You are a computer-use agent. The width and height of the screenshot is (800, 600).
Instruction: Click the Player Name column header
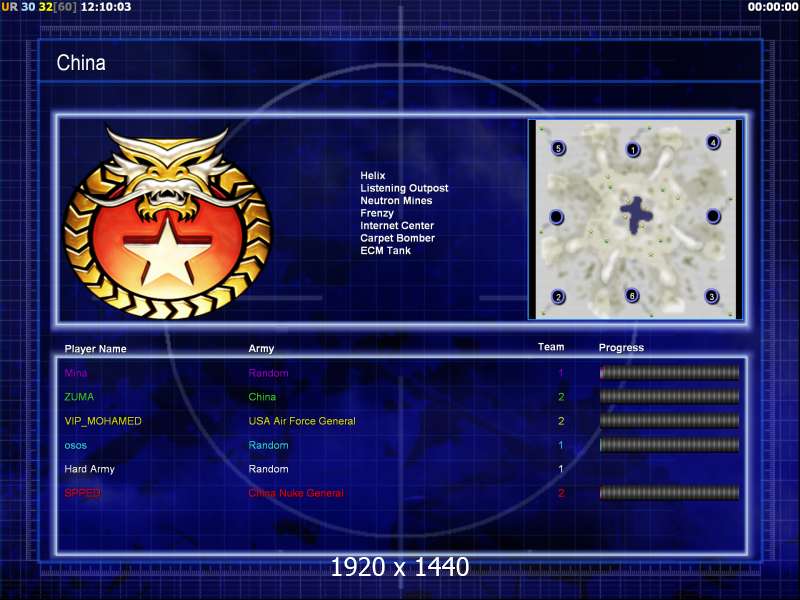pos(95,349)
